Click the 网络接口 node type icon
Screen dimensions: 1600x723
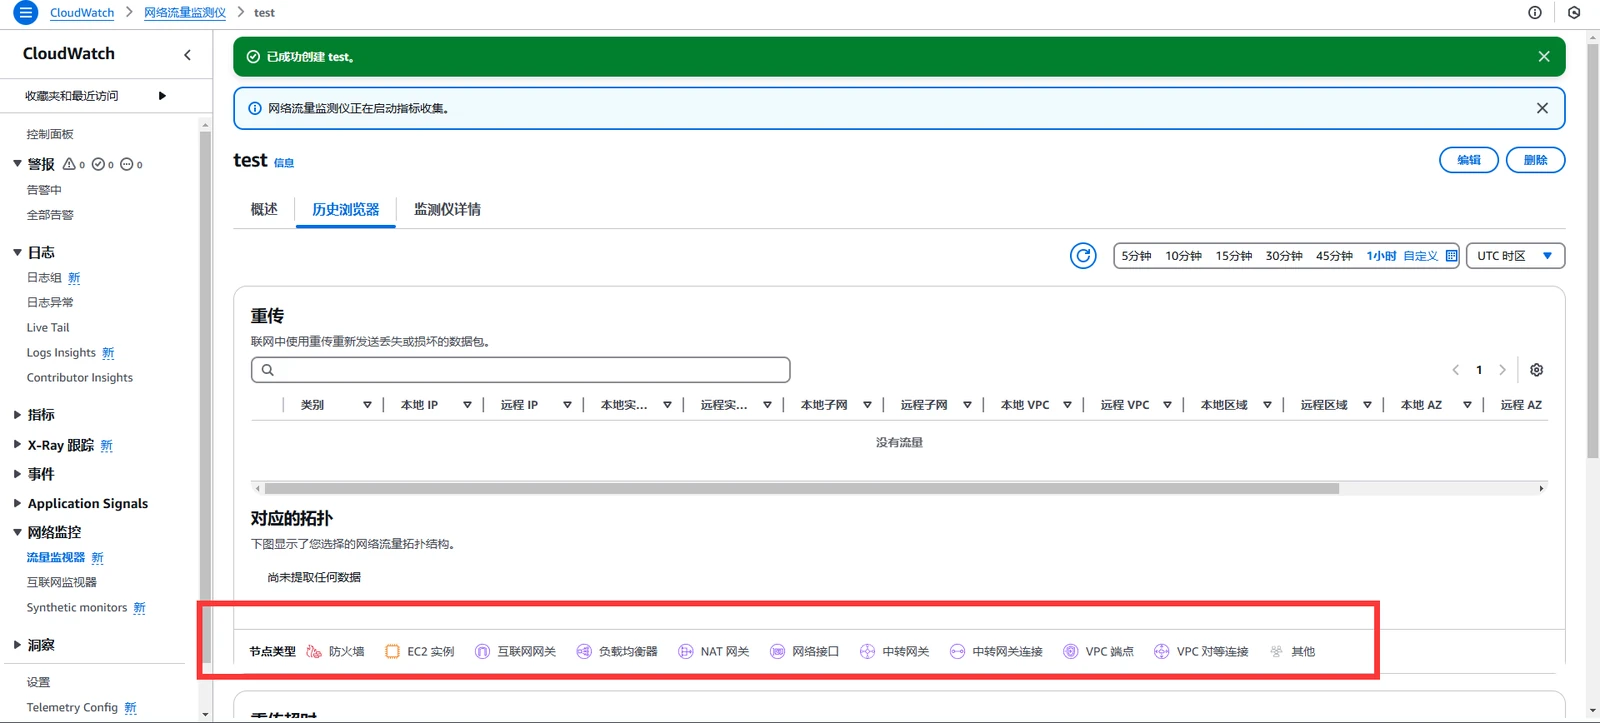click(x=777, y=652)
